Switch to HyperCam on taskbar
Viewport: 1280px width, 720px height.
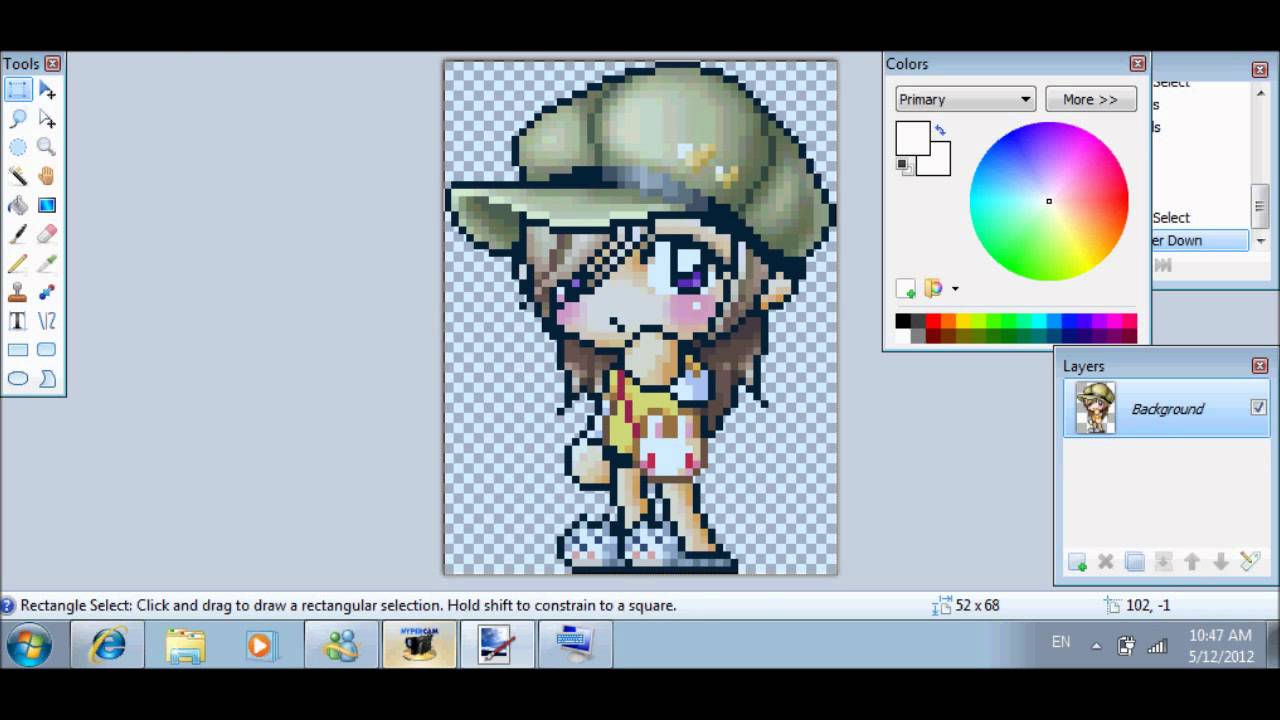[419, 645]
